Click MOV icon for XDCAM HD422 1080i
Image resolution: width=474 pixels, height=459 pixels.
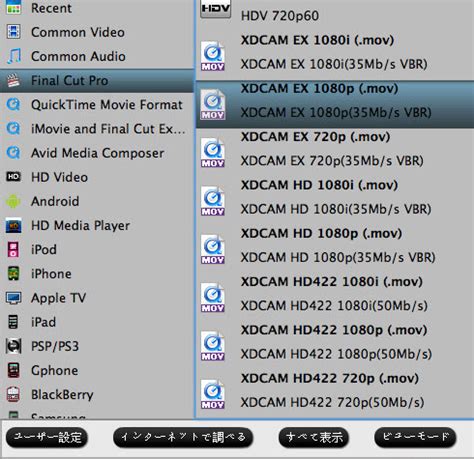click(213, 298)
